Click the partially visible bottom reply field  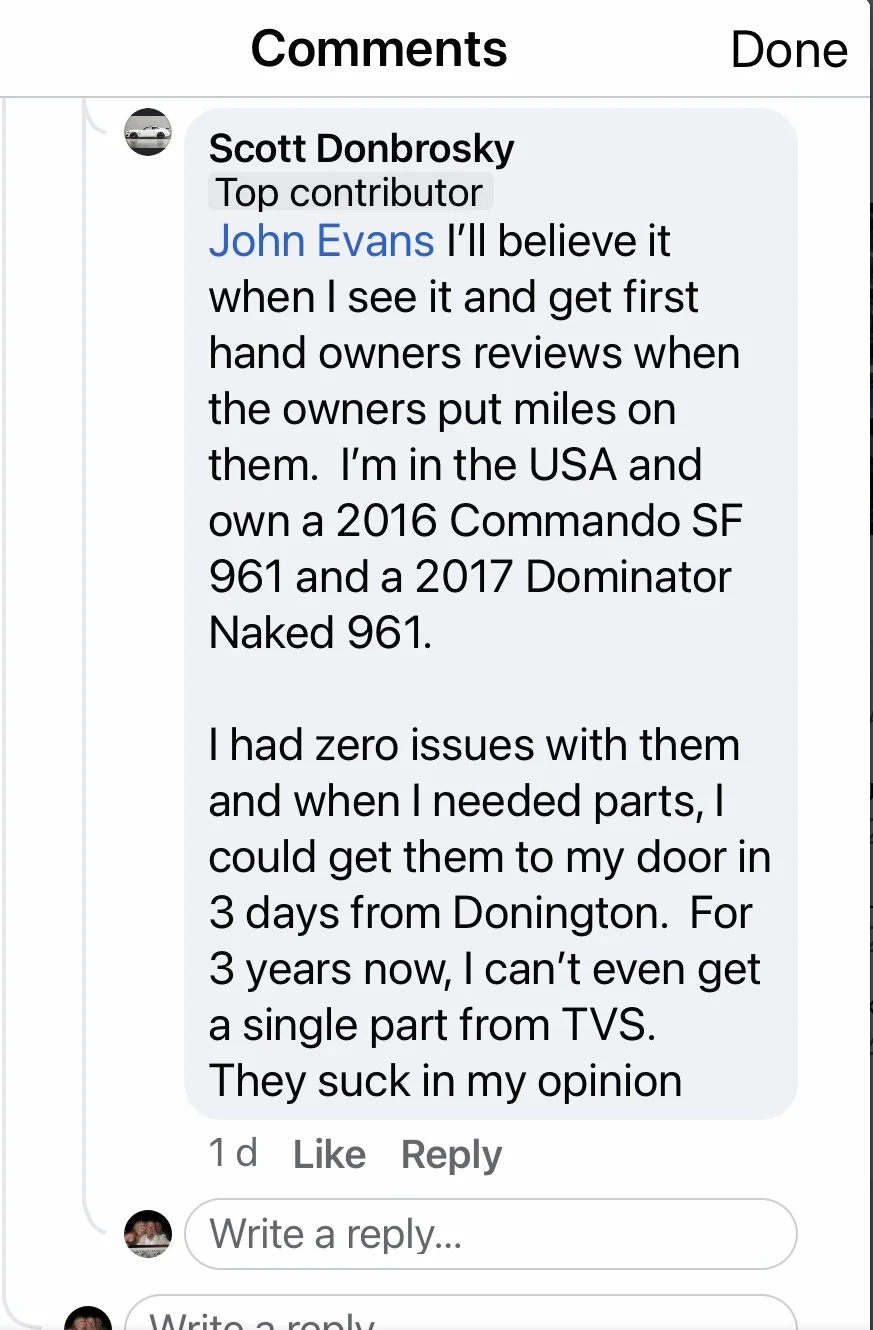[460, 1318]
